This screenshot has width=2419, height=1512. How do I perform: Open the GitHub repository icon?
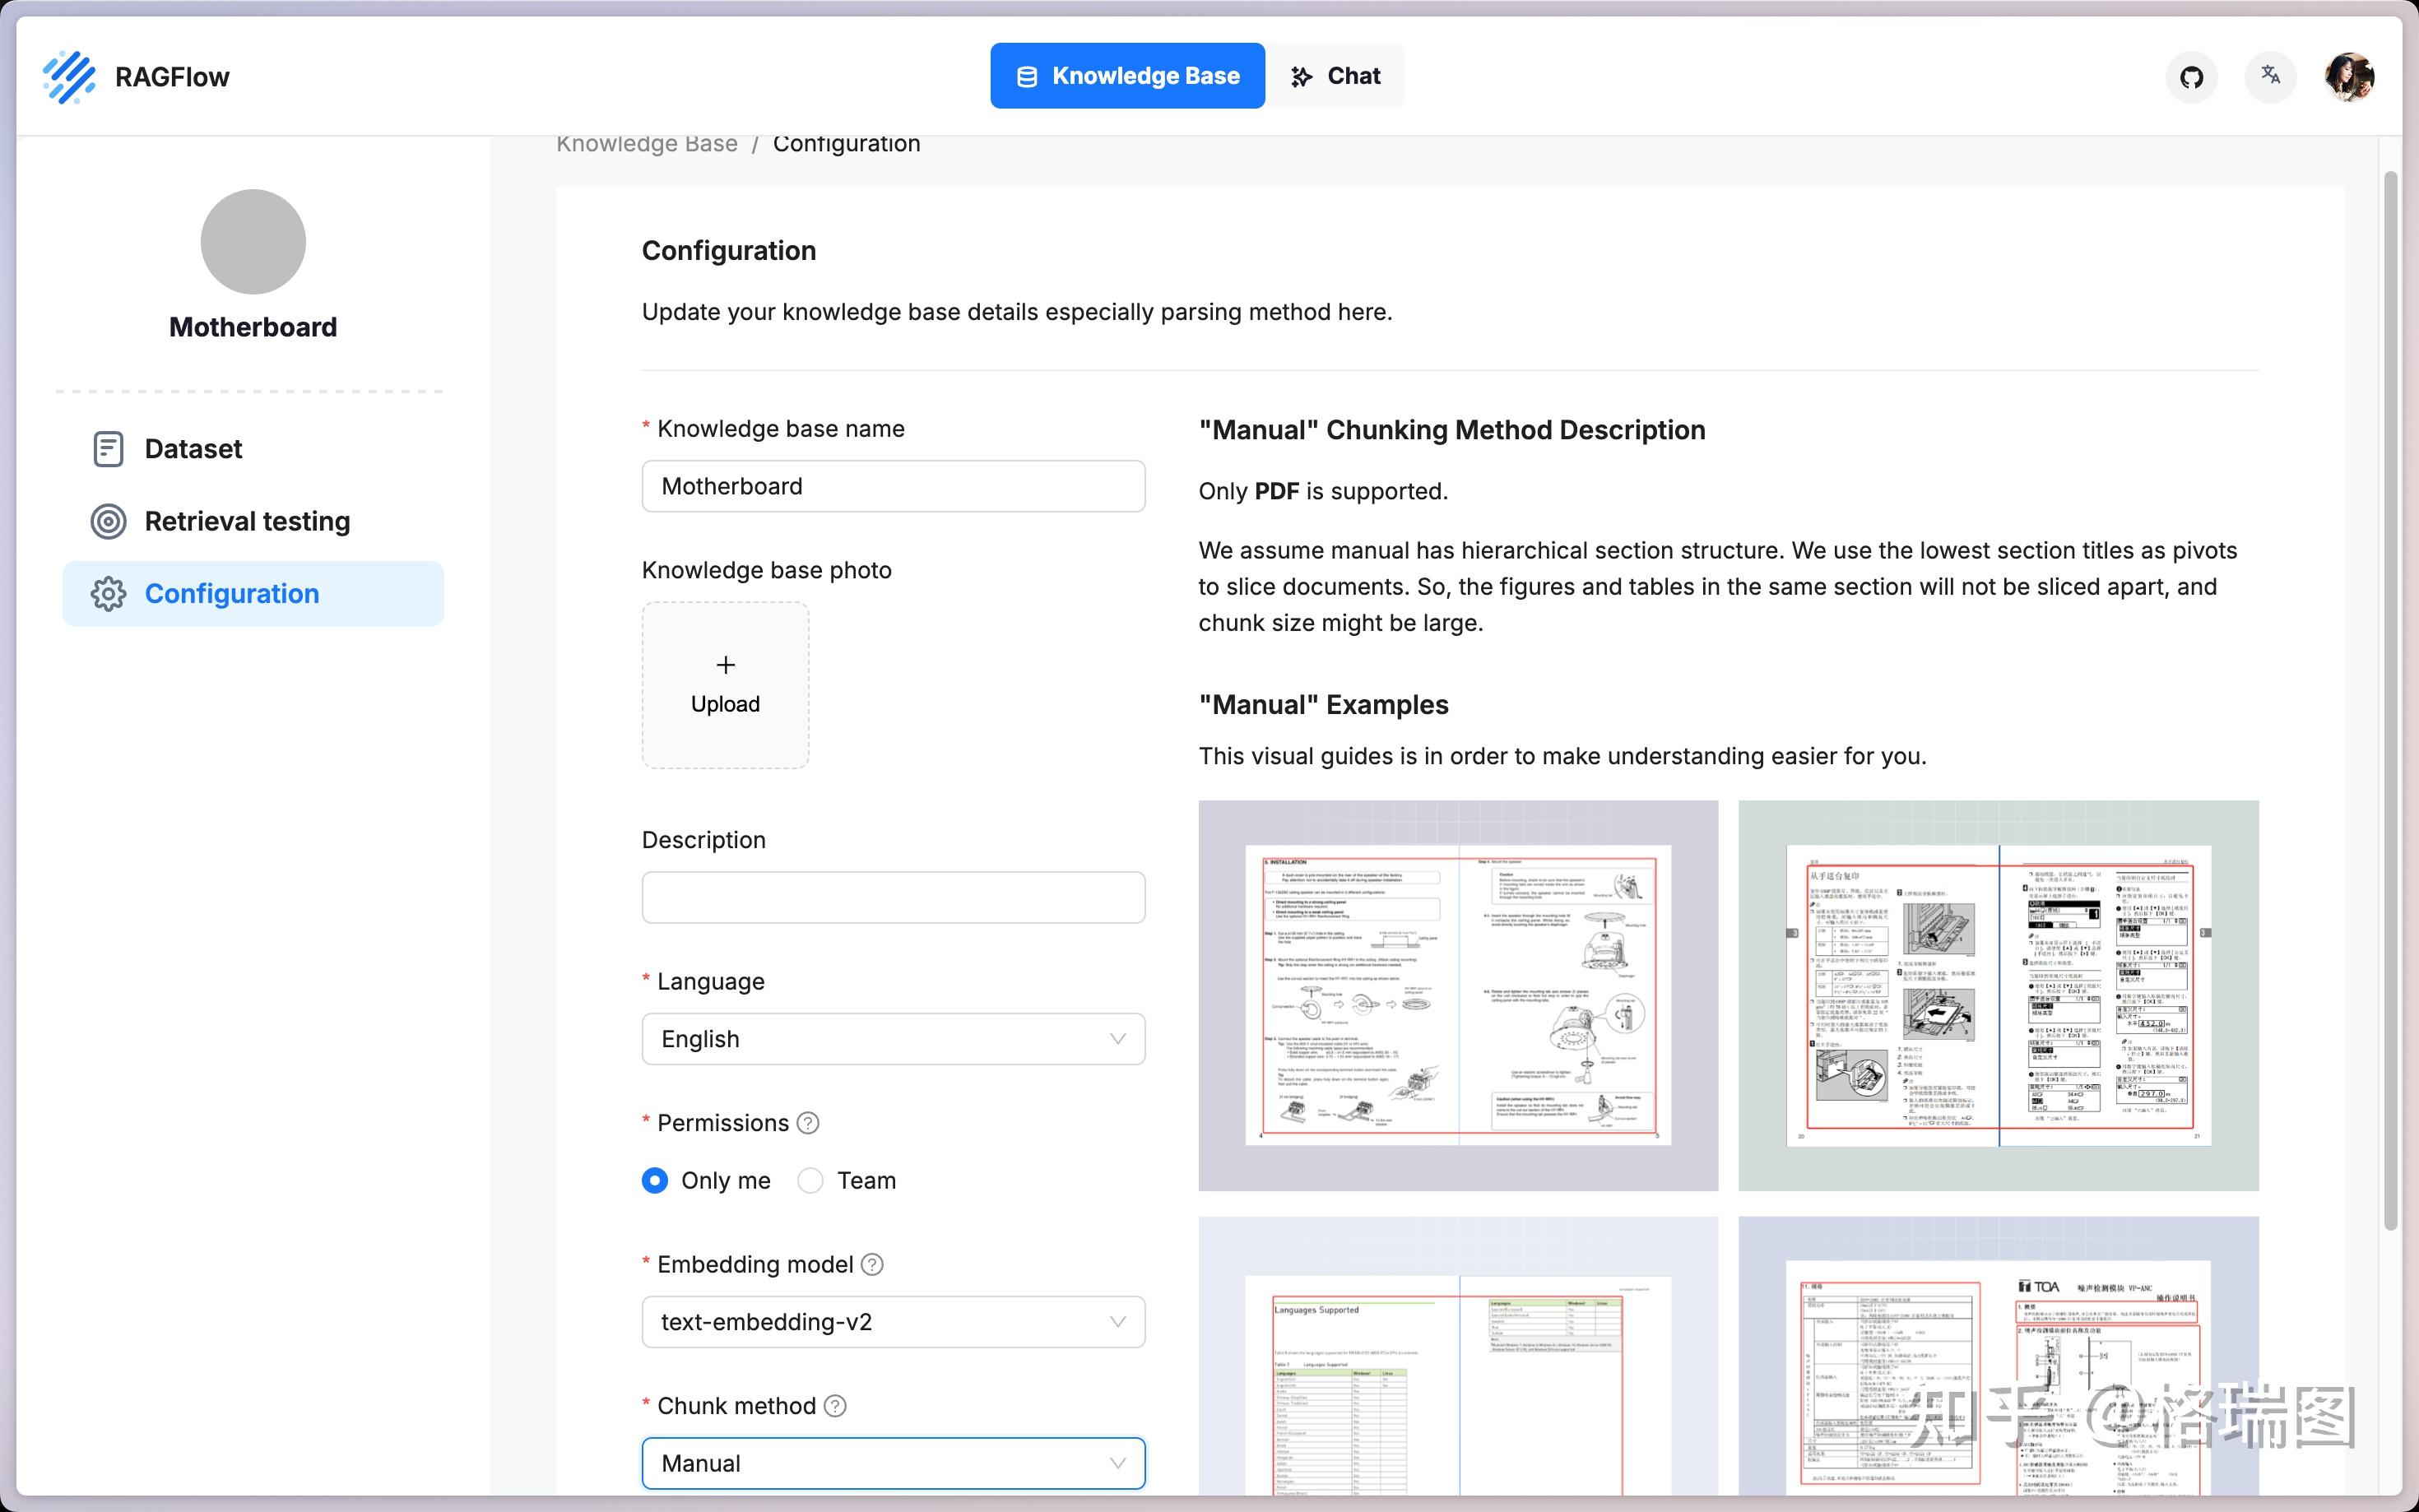coord(2191,77)
